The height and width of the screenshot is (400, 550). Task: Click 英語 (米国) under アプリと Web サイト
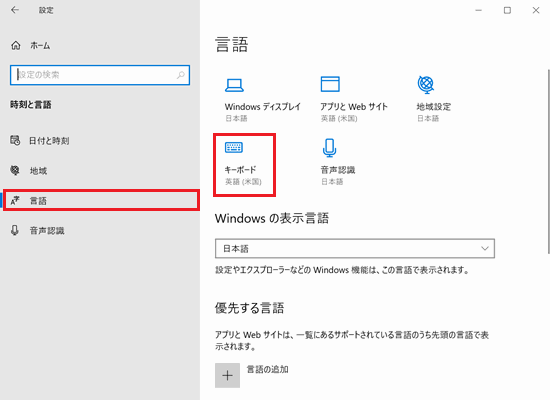point(339,119)
